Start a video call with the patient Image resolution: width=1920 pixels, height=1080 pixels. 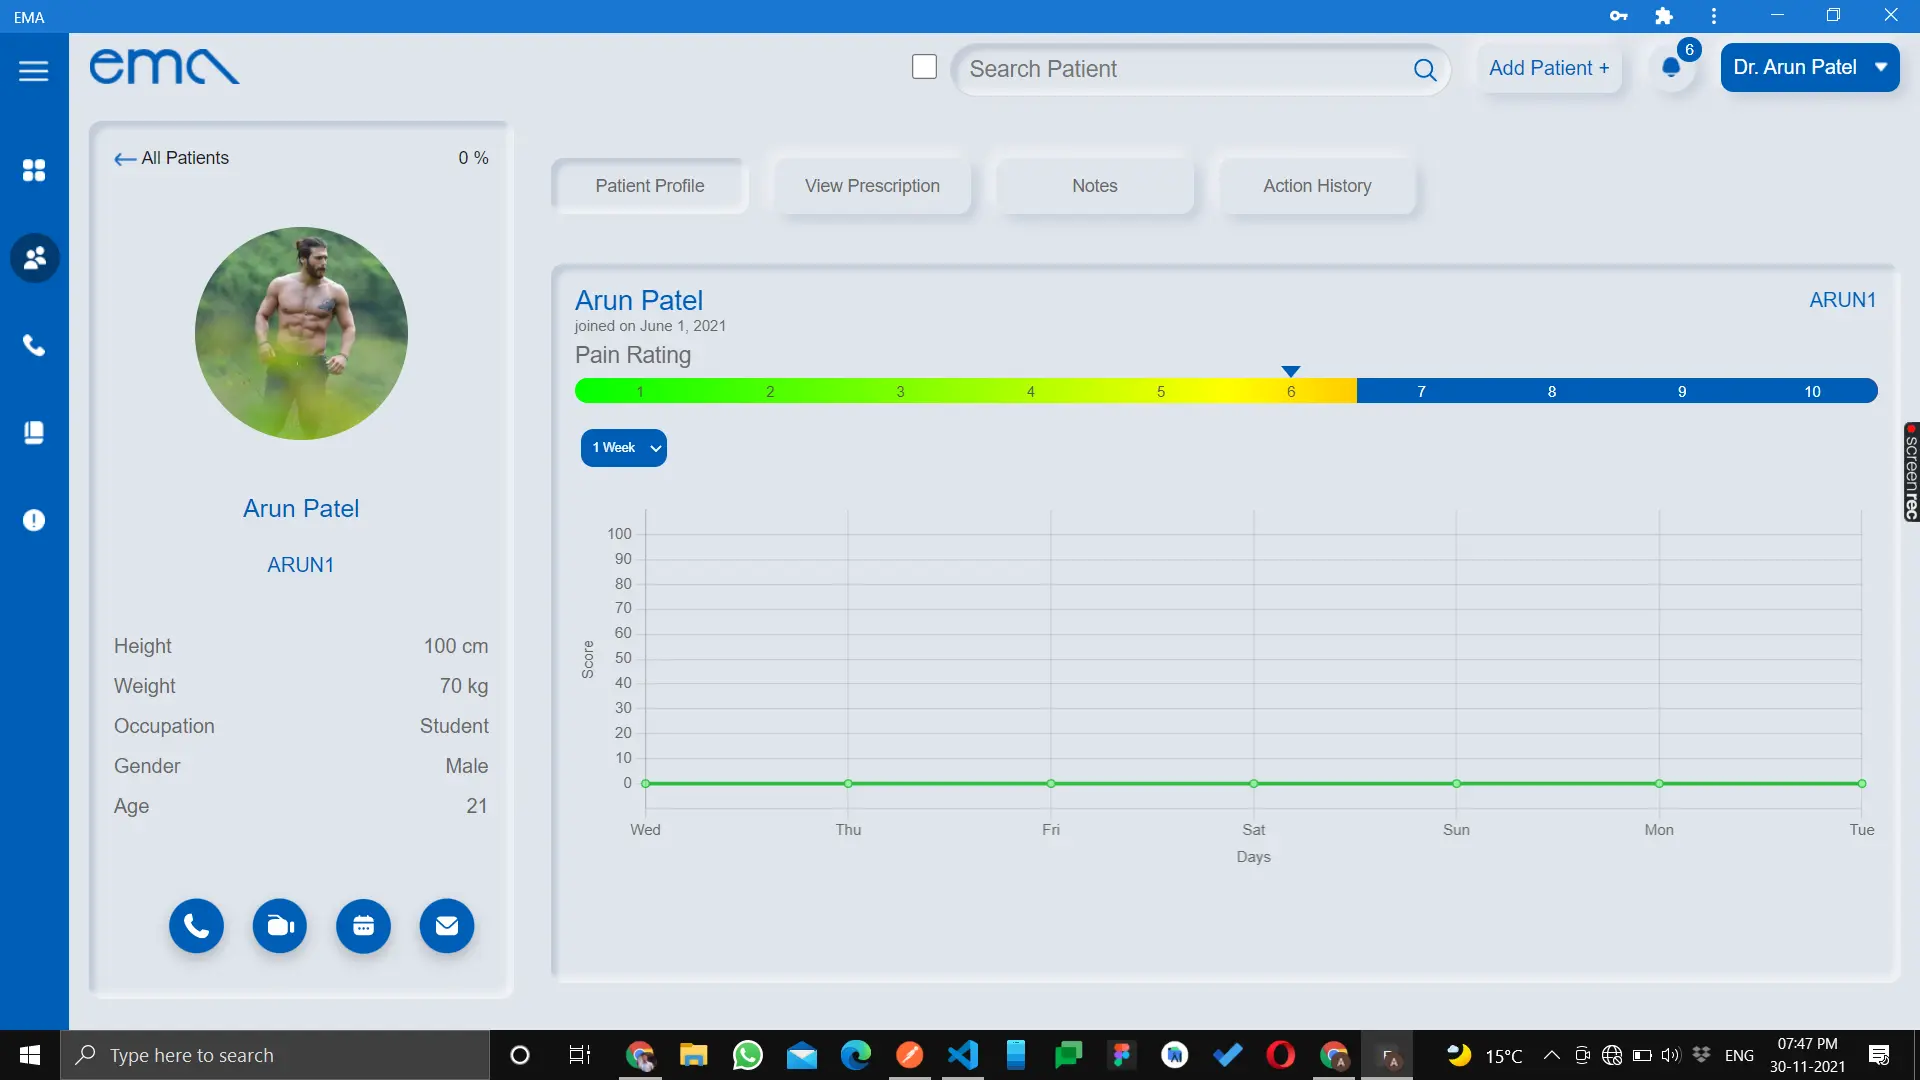coord(280,927)
